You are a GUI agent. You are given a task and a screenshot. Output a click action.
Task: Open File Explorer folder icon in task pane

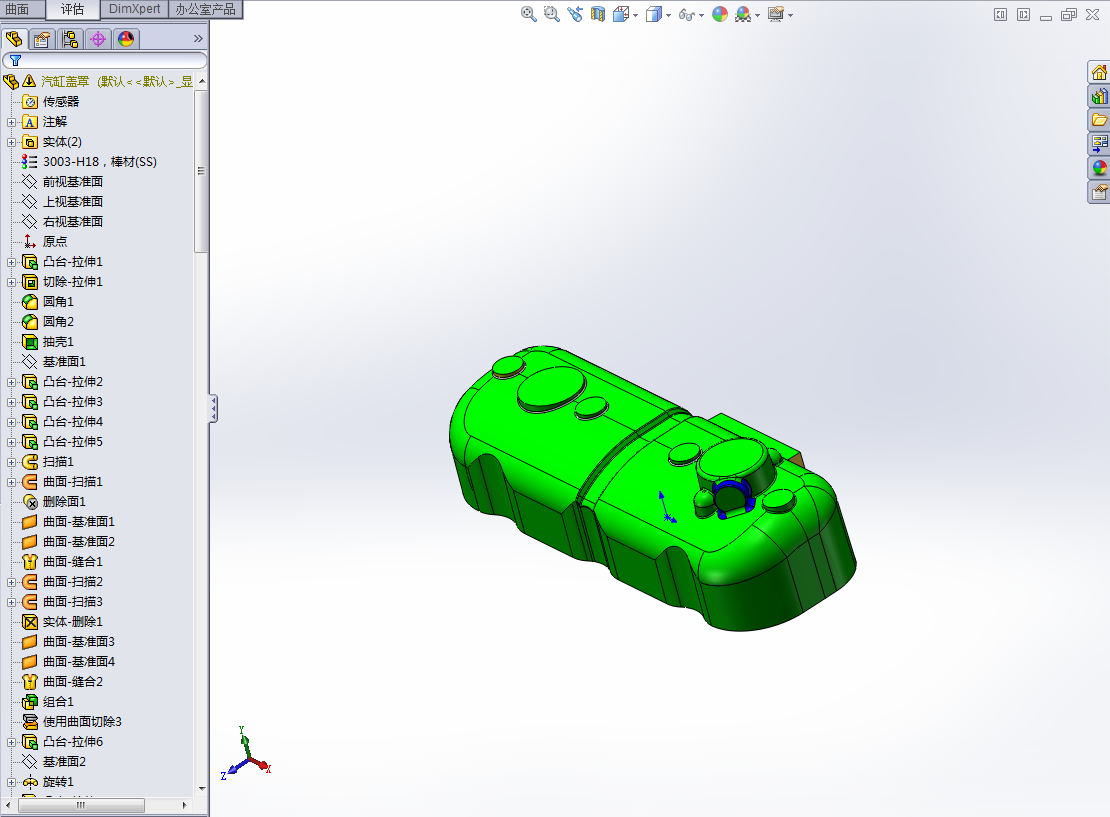1099,120
